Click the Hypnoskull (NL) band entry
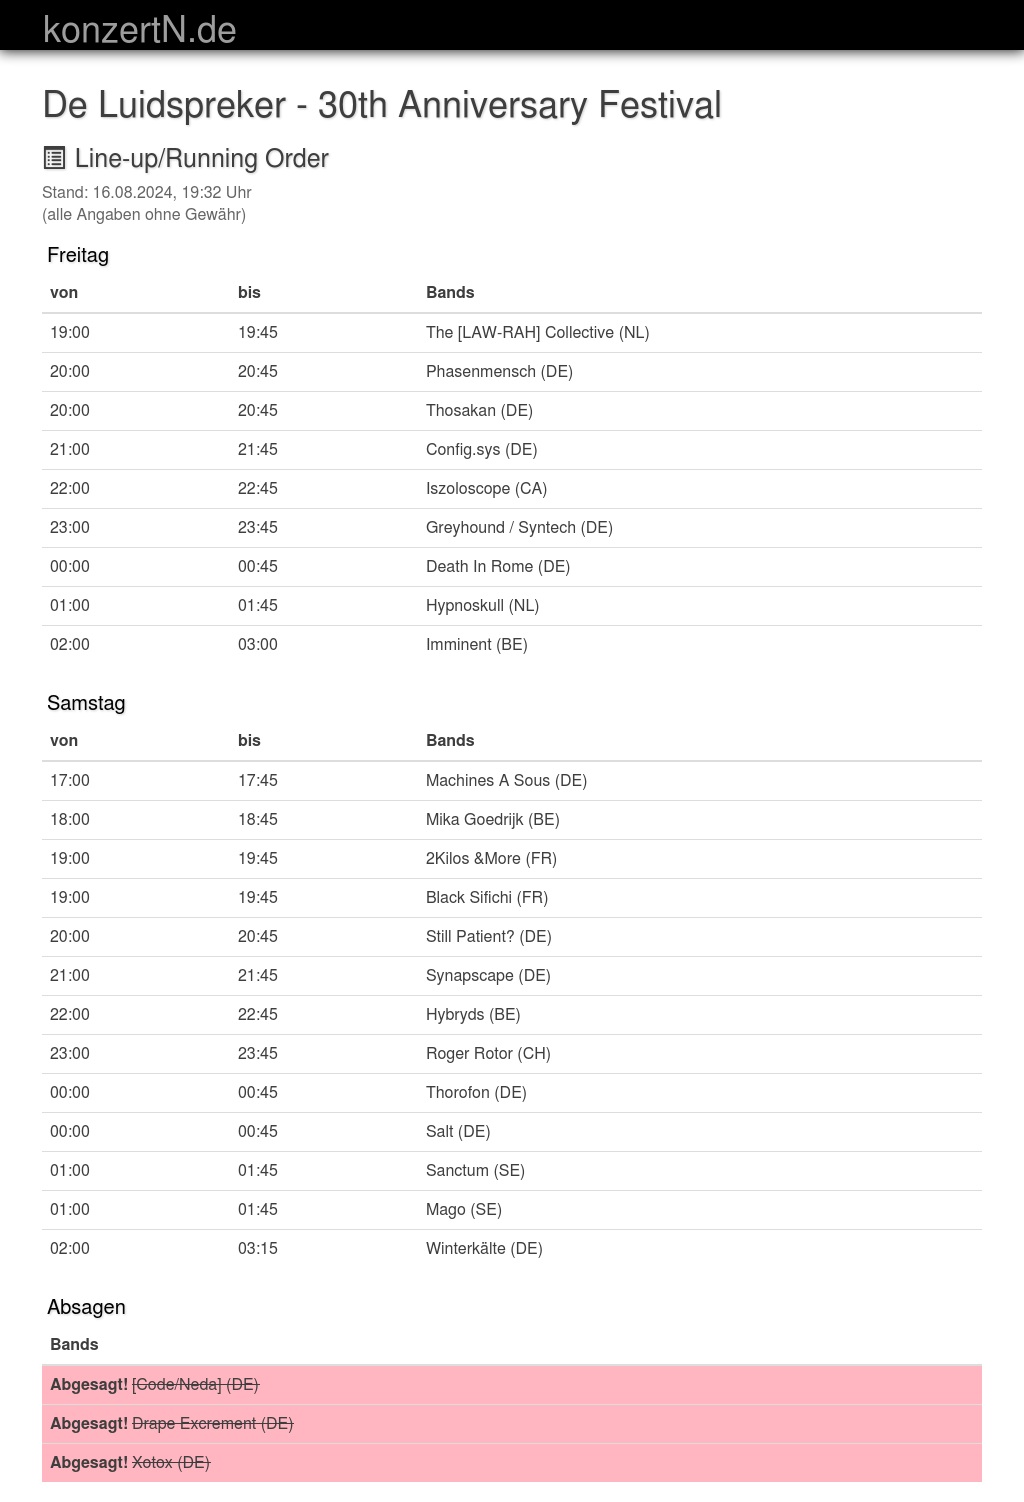The width and height of the screenshot is (1024, 1502). 482,606
